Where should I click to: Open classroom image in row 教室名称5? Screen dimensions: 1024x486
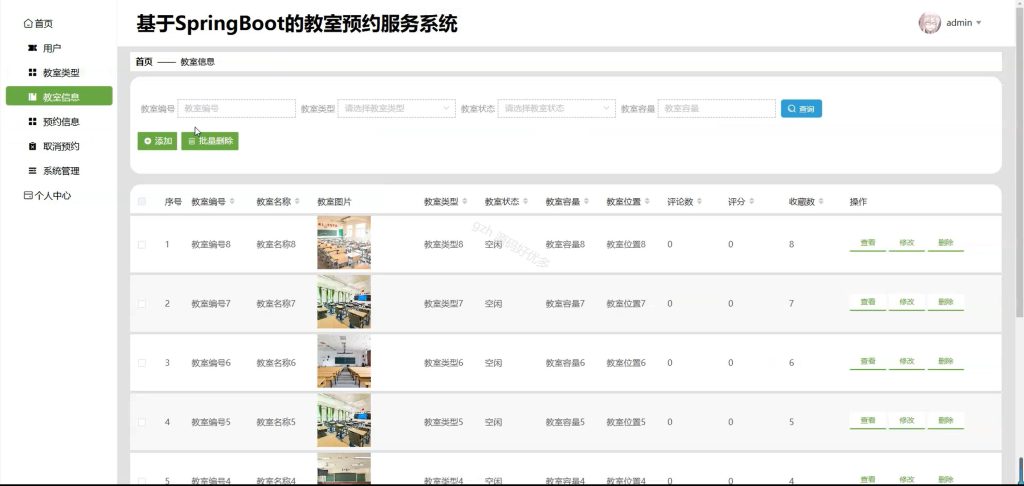(344, 420)
